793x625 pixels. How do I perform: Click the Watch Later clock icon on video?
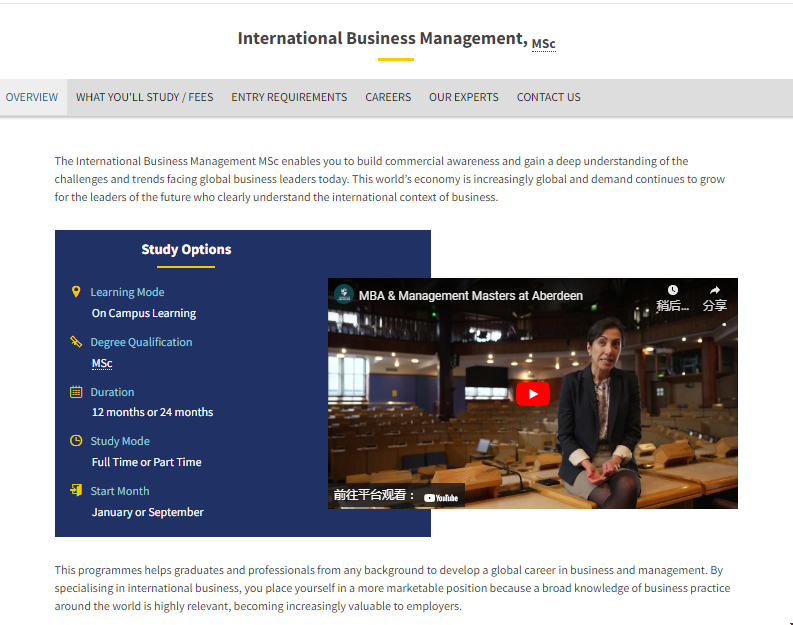point(673,291)
